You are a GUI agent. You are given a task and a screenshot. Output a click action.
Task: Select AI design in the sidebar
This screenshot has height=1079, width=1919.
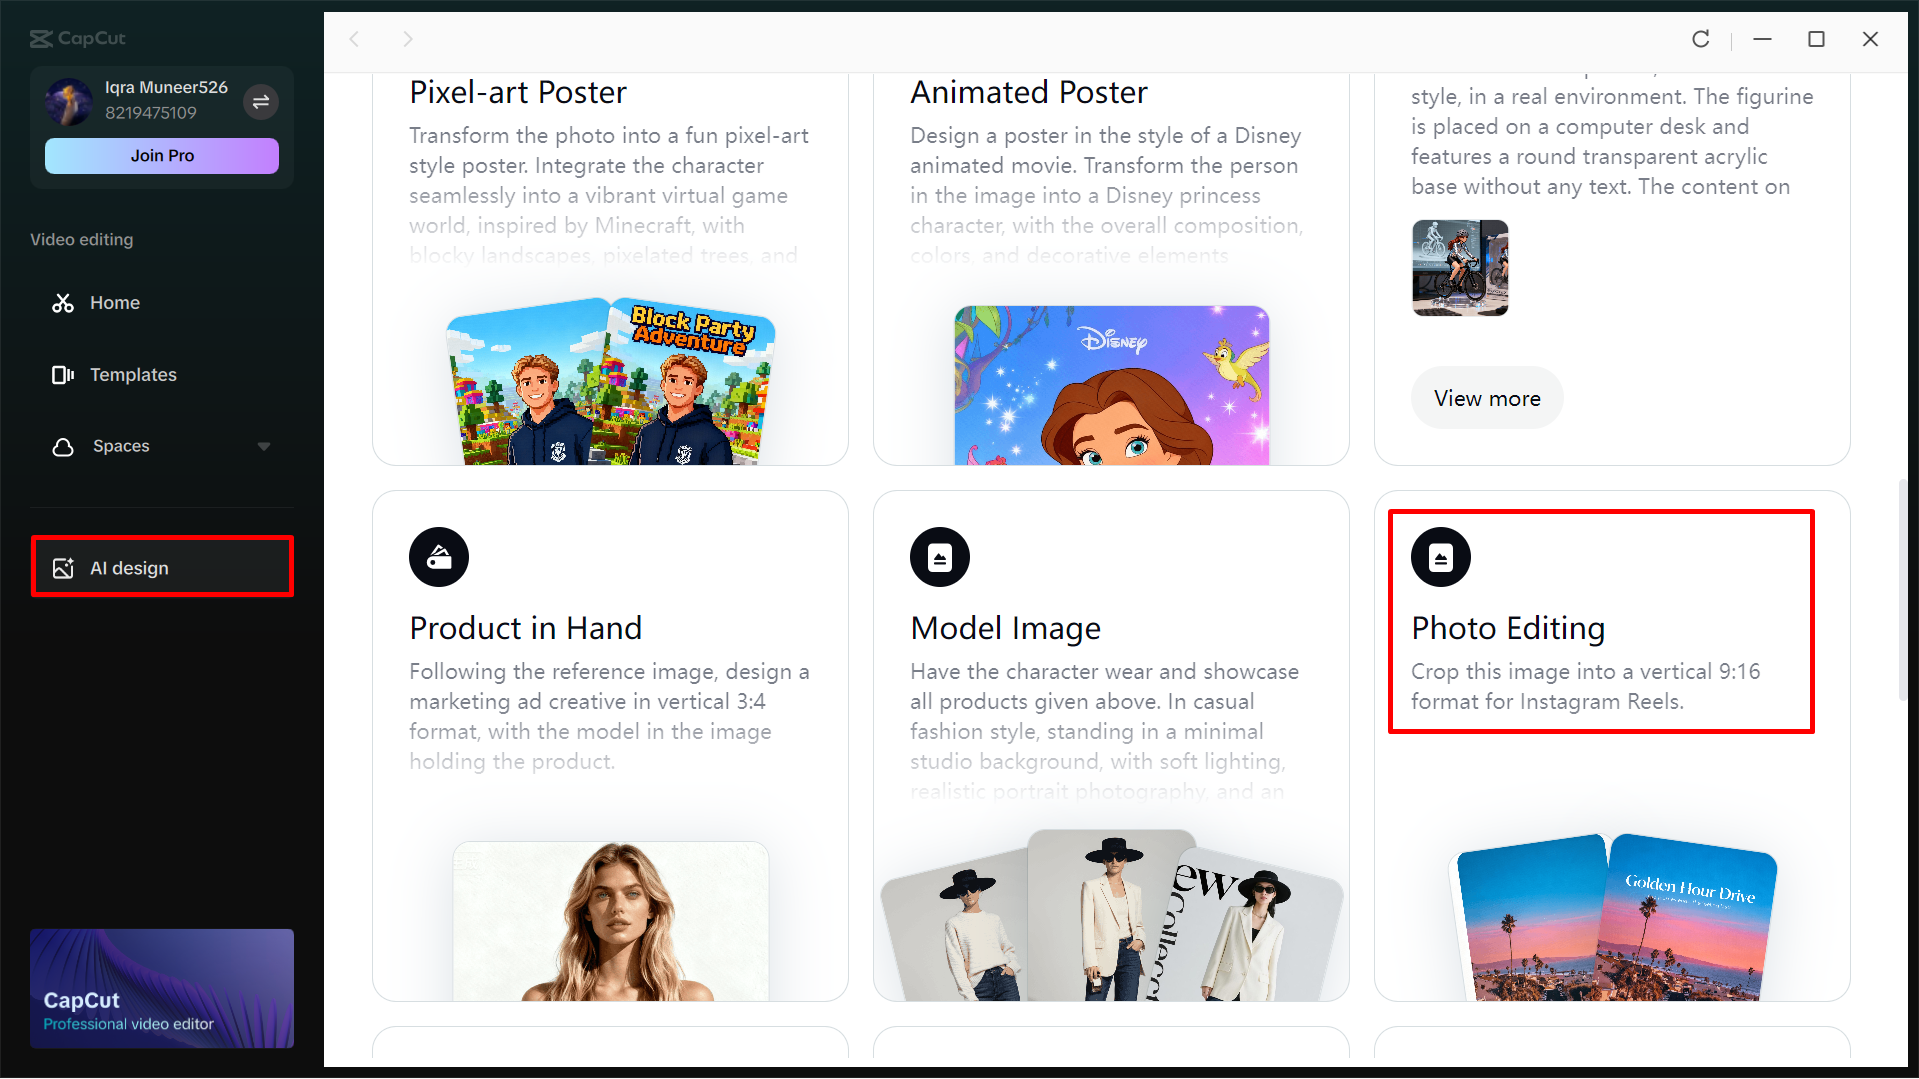(x=162, y=567)
